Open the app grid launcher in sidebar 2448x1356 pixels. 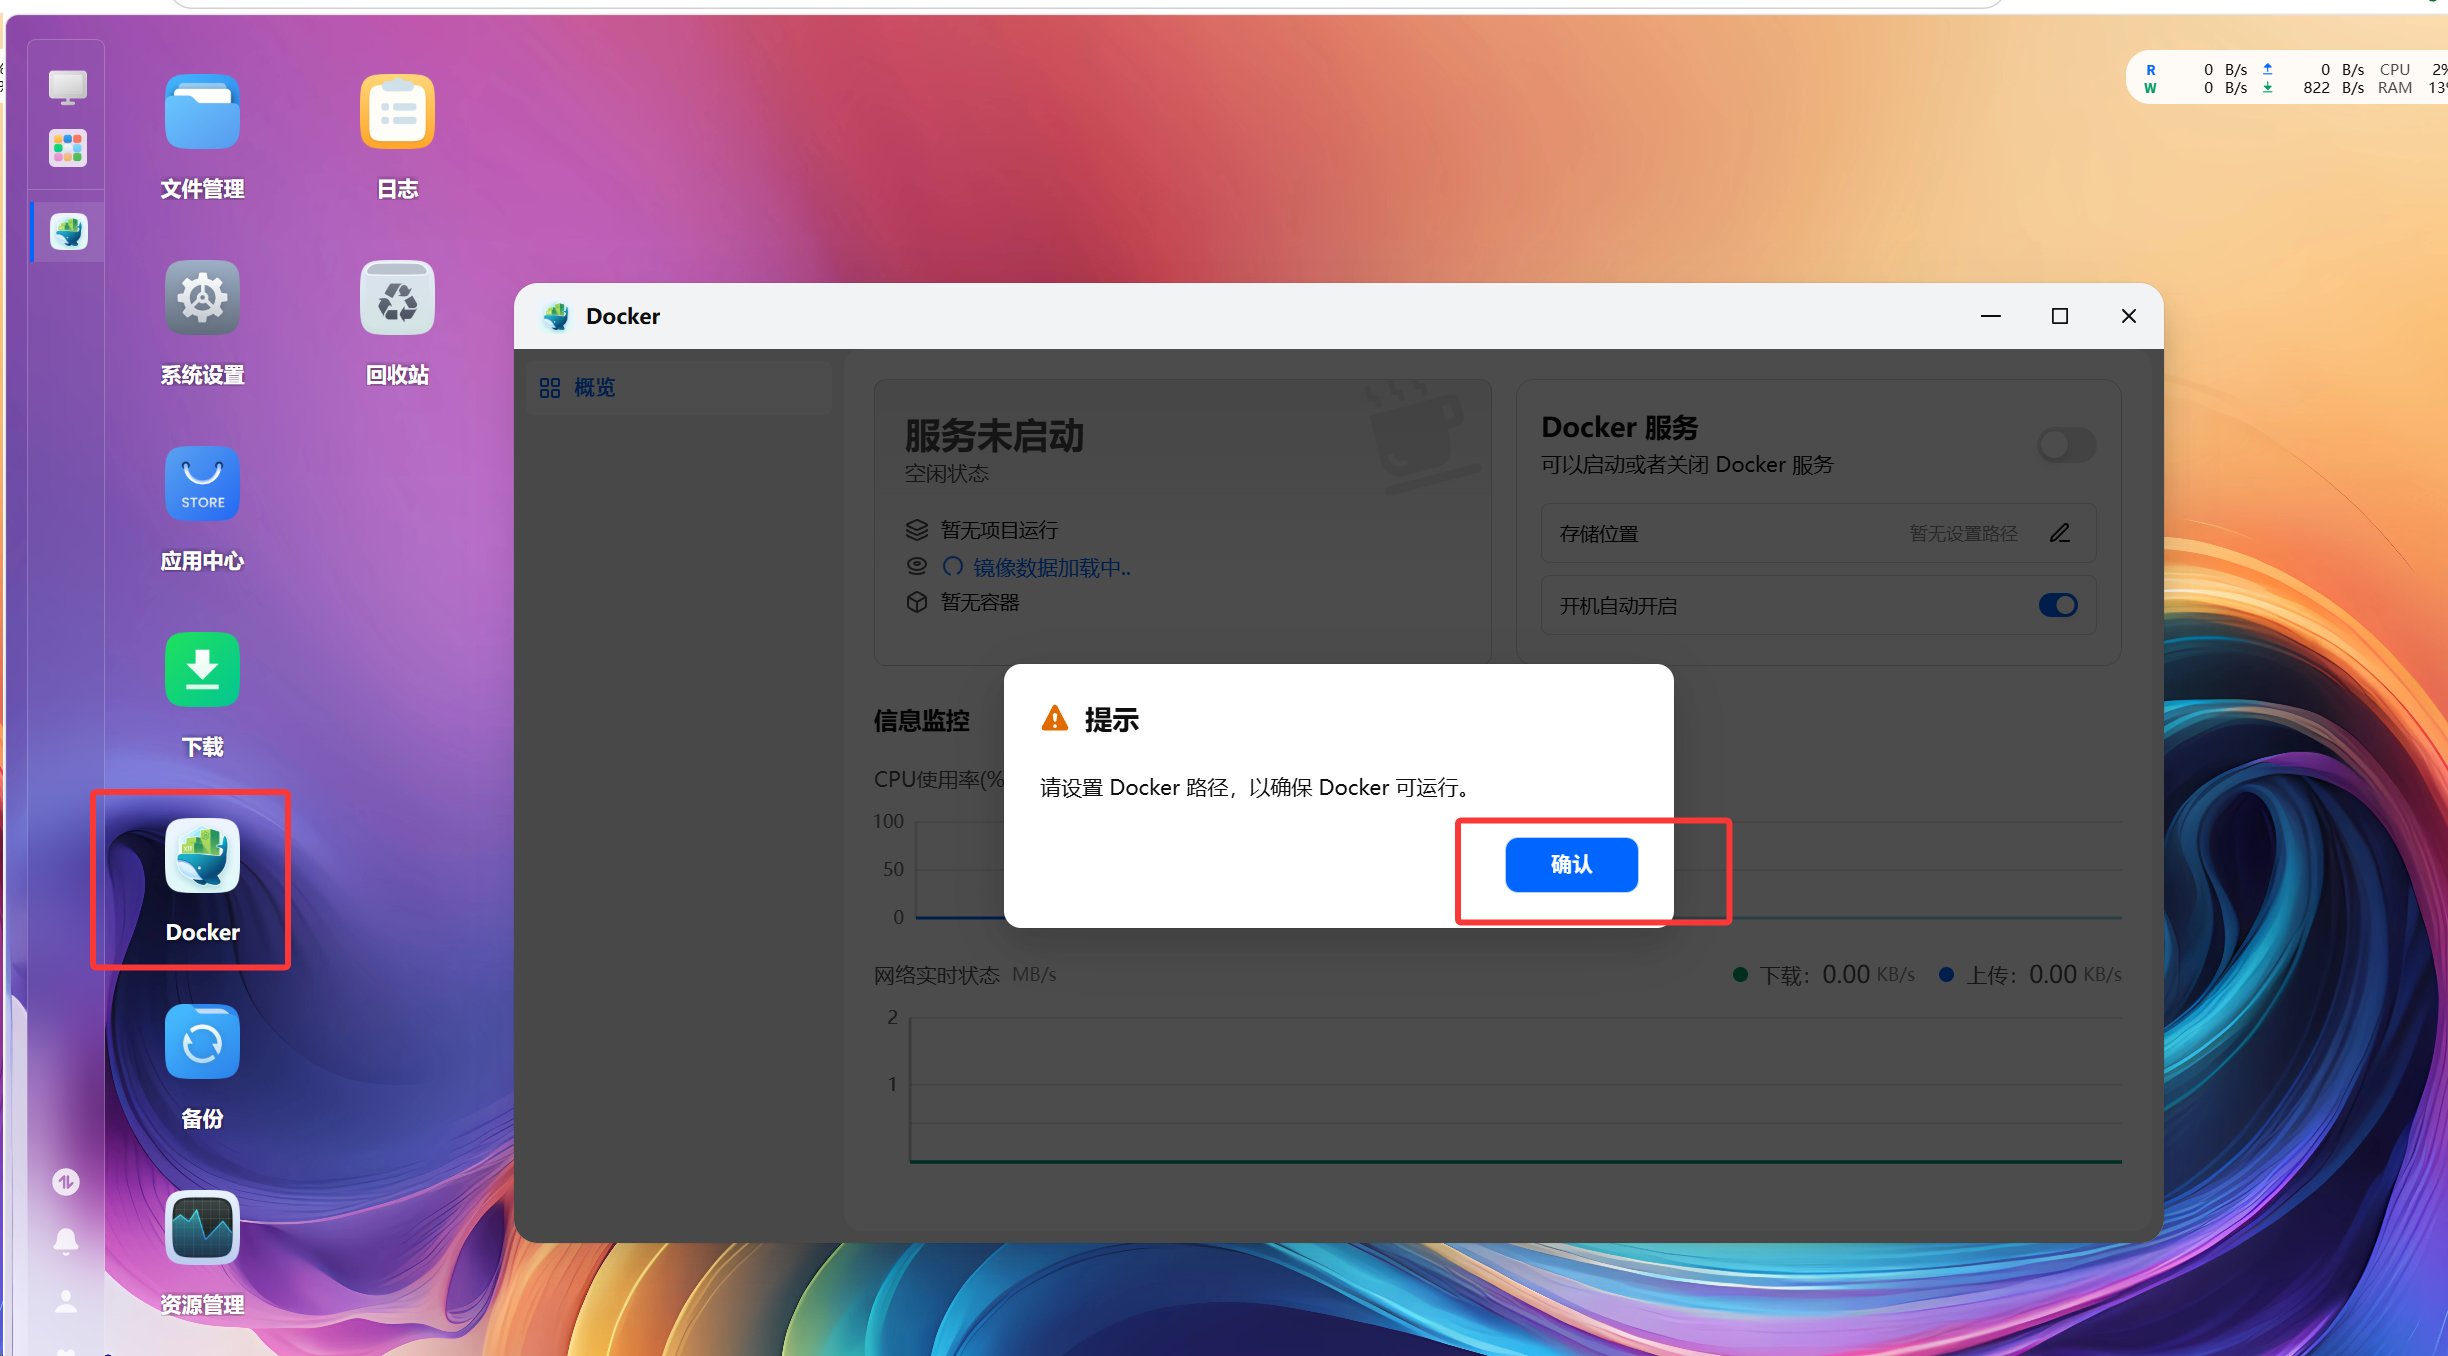(68, 149)
